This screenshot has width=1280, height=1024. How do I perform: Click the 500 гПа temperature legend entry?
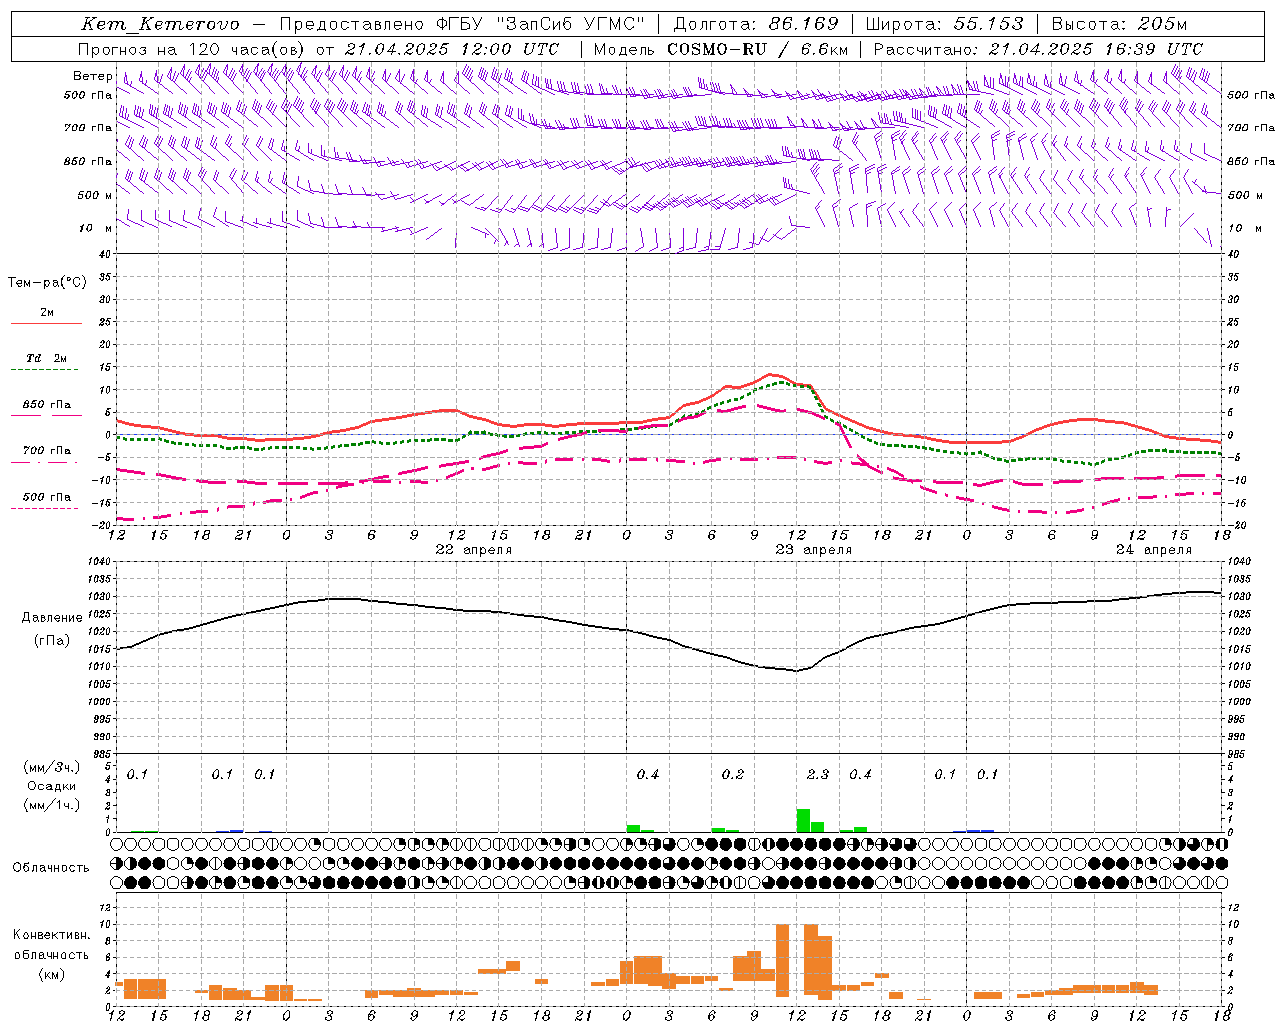point(46,497)
